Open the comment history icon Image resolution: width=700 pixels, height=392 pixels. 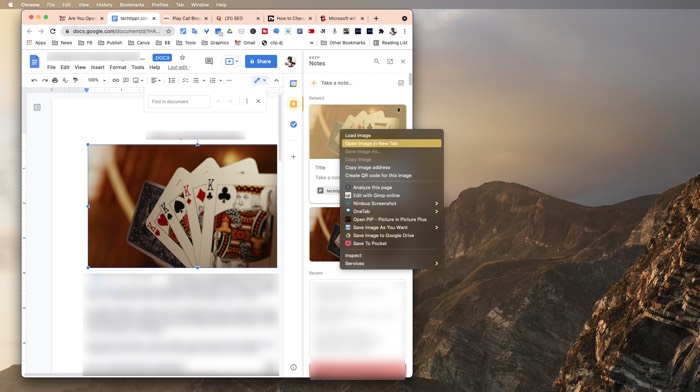[209, 61]
